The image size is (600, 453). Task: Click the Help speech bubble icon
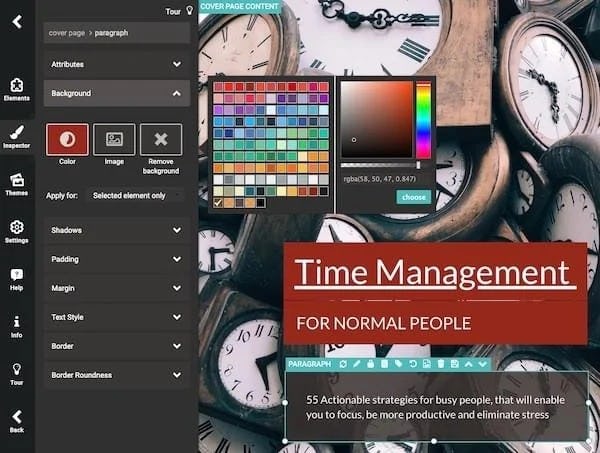point(17,278)
